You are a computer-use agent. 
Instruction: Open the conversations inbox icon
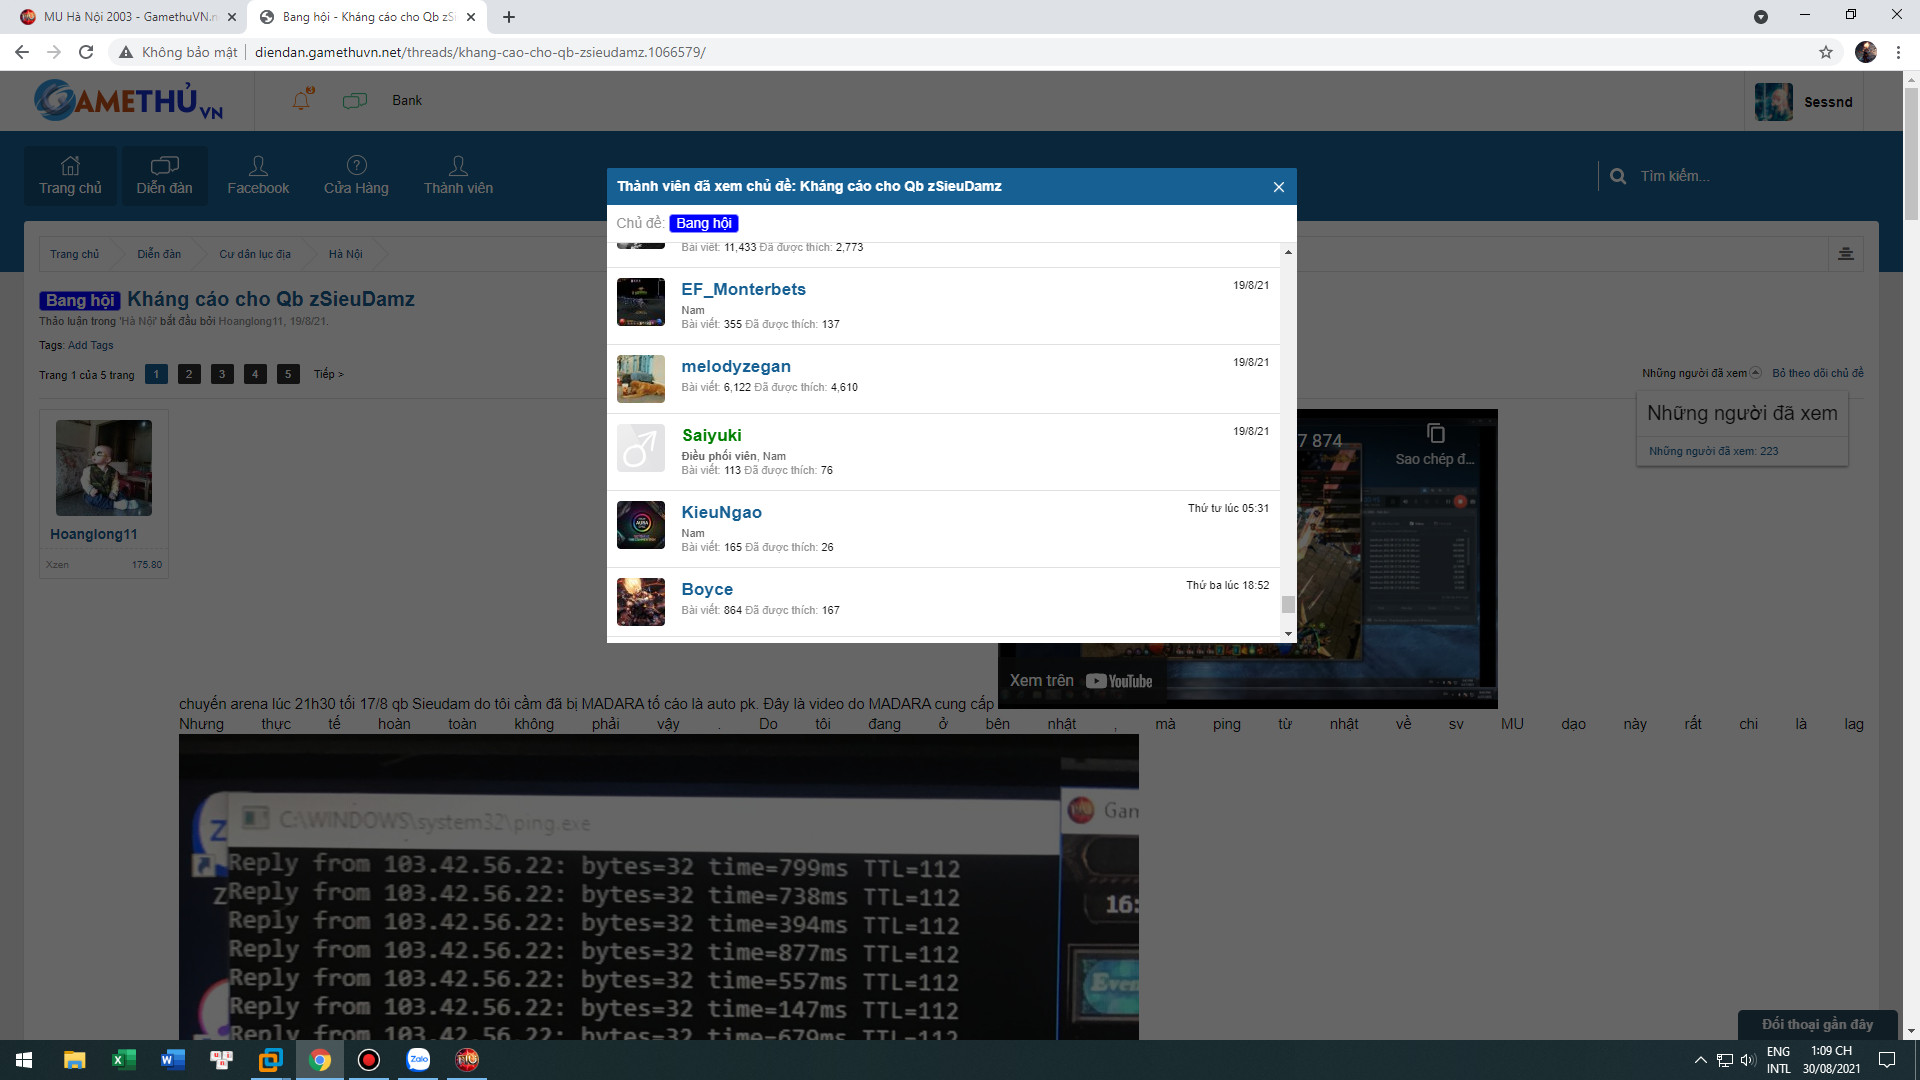point(355,100)
